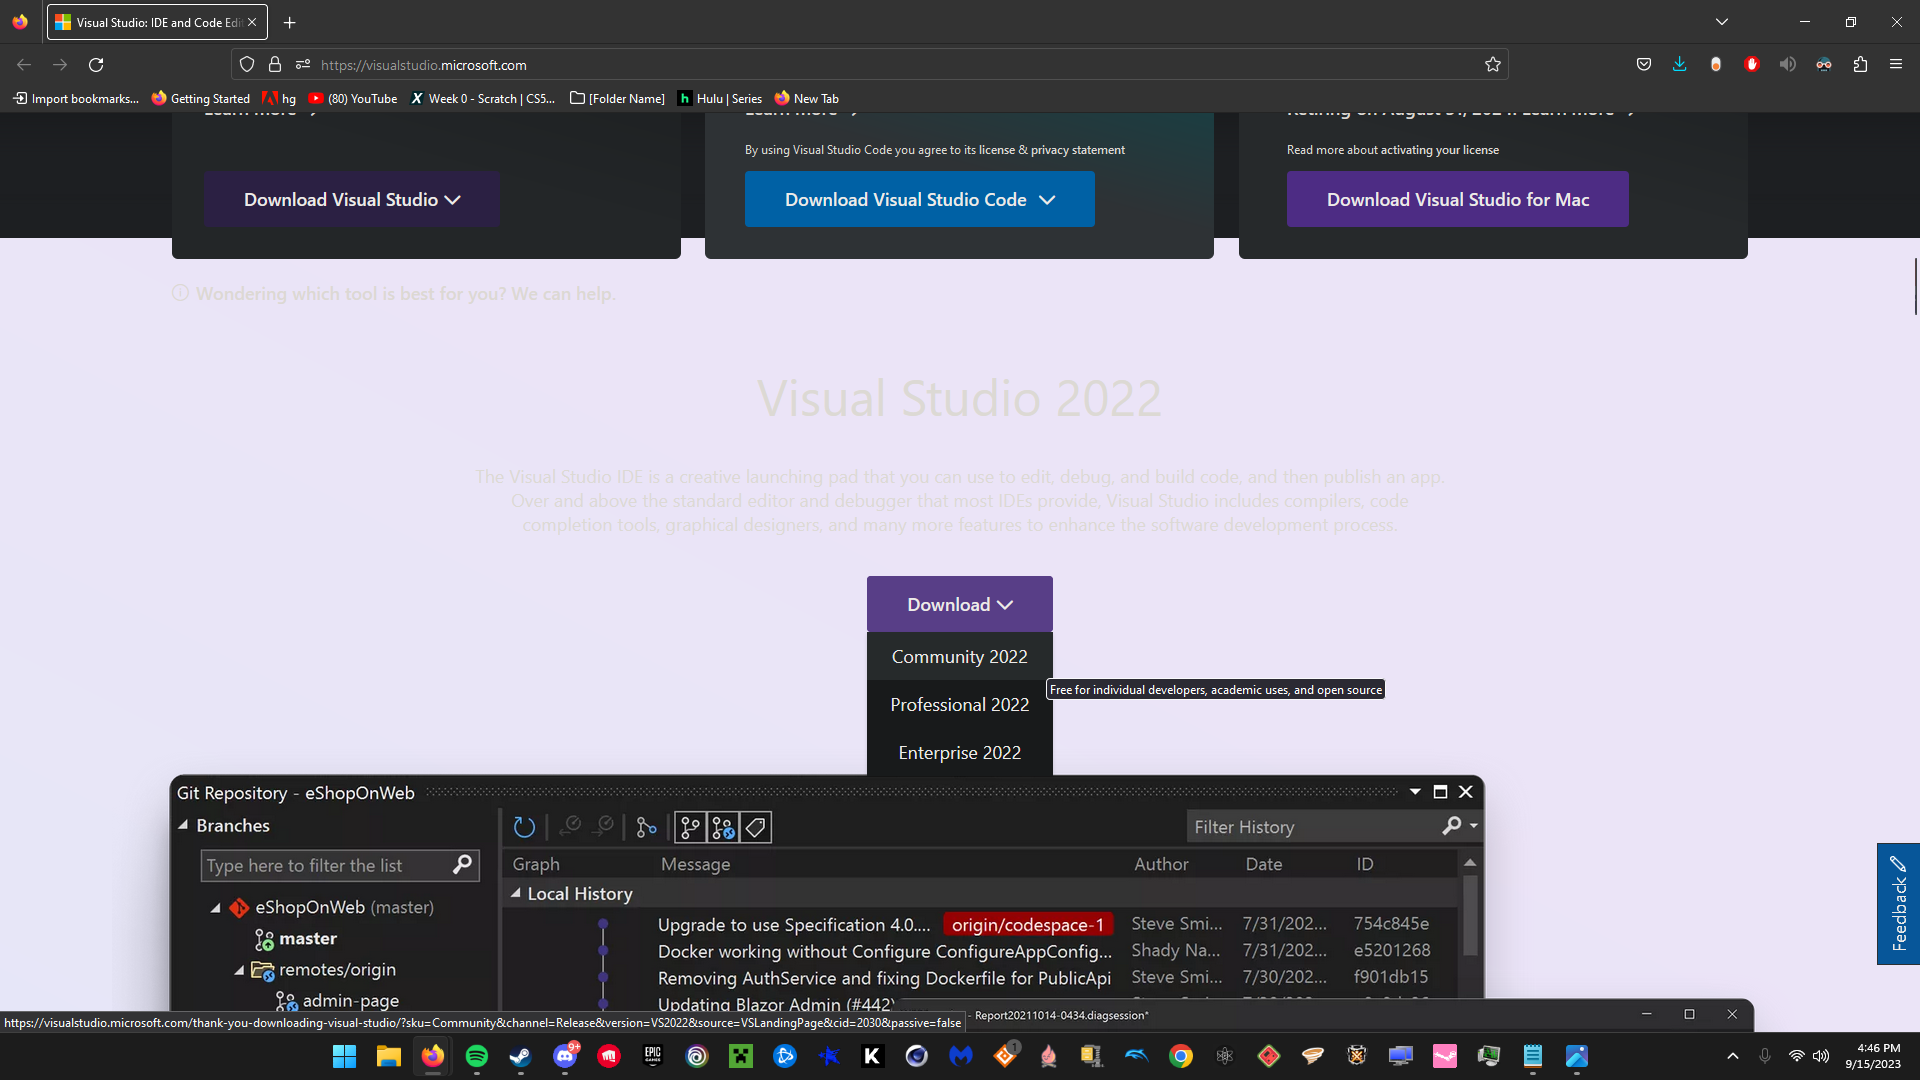Image resolution: width=1920 pixels, height=1080 pixels.
Task: Expand the Download Visual Studio dropdown
Action: [352, 199]
